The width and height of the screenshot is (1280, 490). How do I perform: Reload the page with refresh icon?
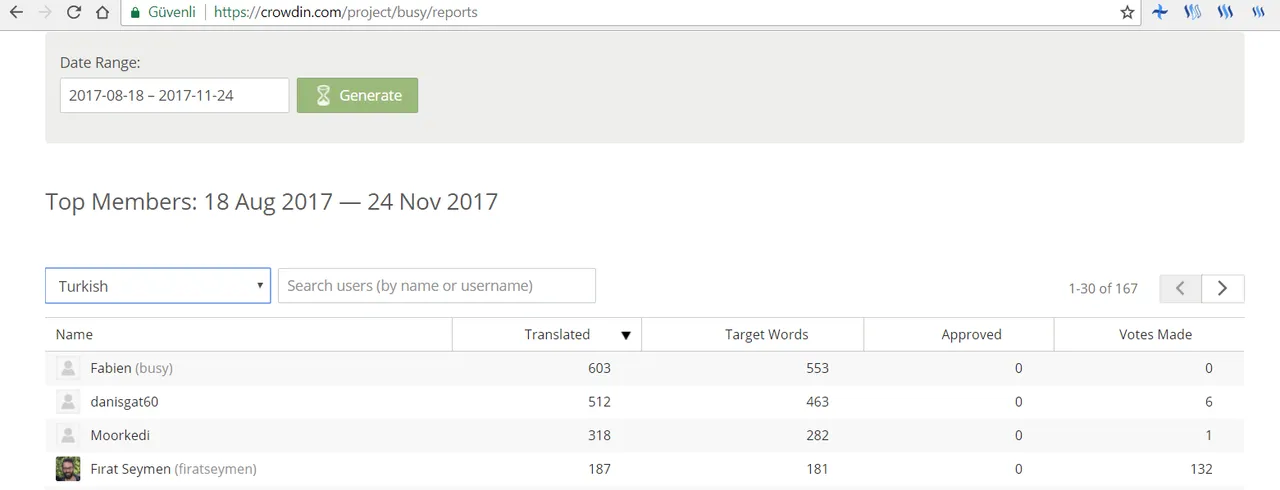73,13
